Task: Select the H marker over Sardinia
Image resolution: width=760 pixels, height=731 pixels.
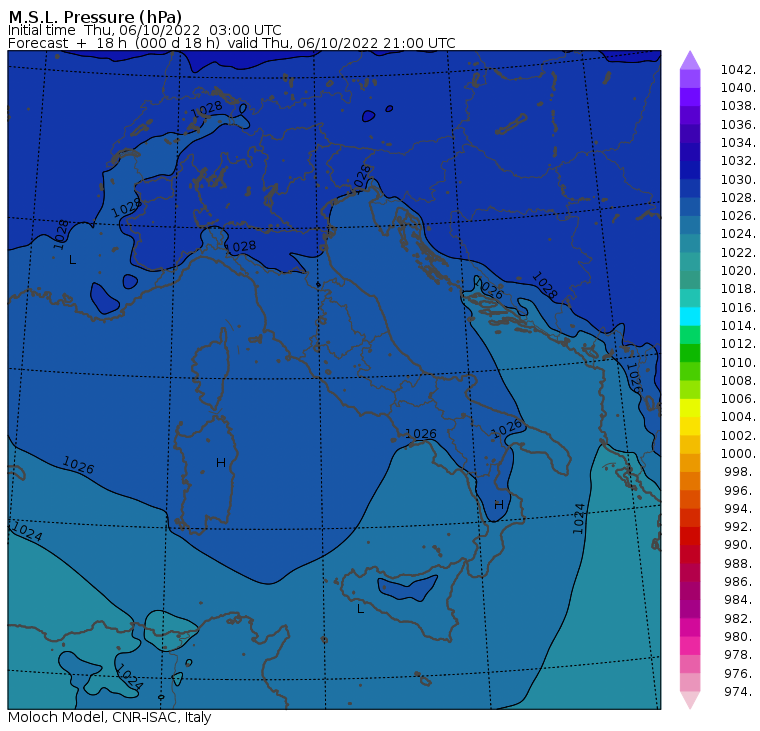Action: coord(221,463)
